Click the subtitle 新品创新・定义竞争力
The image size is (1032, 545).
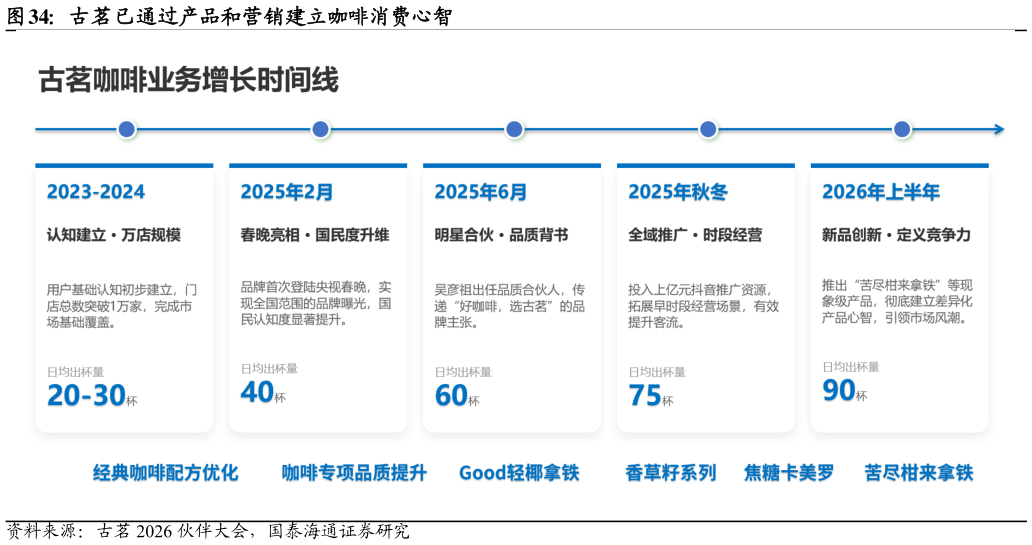pos(896,235)
